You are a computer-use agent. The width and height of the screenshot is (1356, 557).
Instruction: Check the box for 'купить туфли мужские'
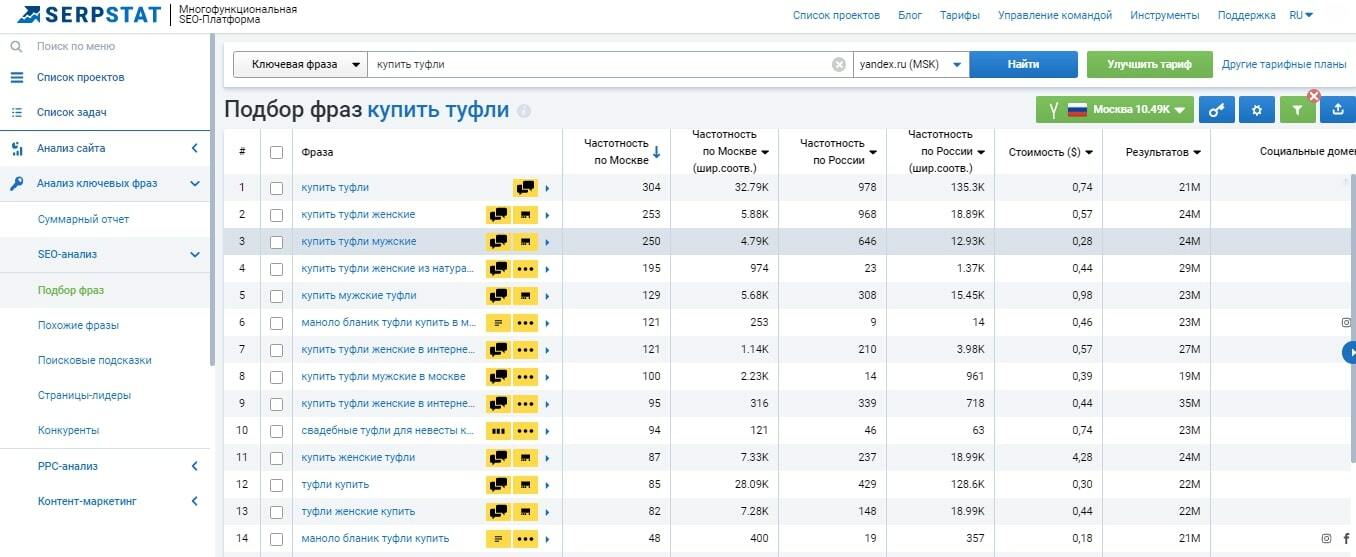[x=276, y=241]
